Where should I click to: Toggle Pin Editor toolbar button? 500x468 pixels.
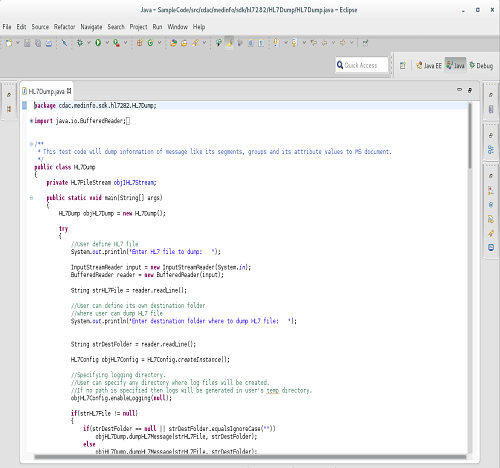pos(366,43)
